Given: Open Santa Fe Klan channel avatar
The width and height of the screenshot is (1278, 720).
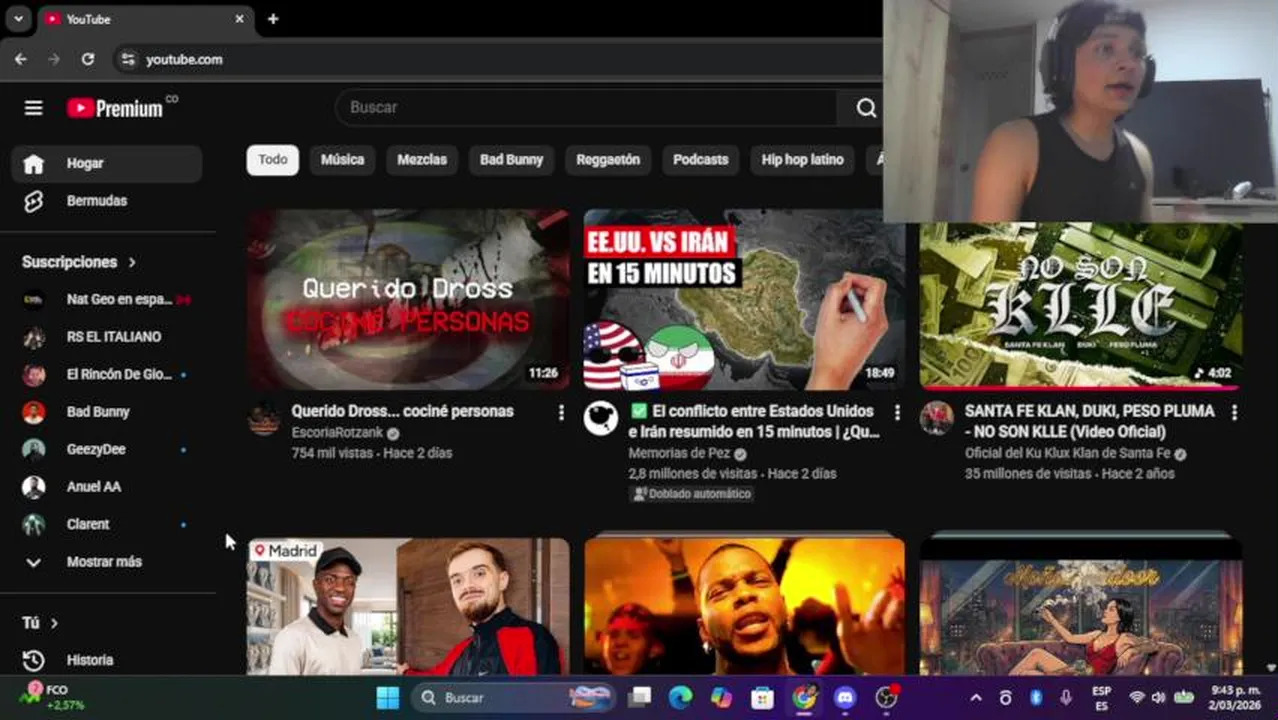Looking at the screenshot, I should pos(937,419).
